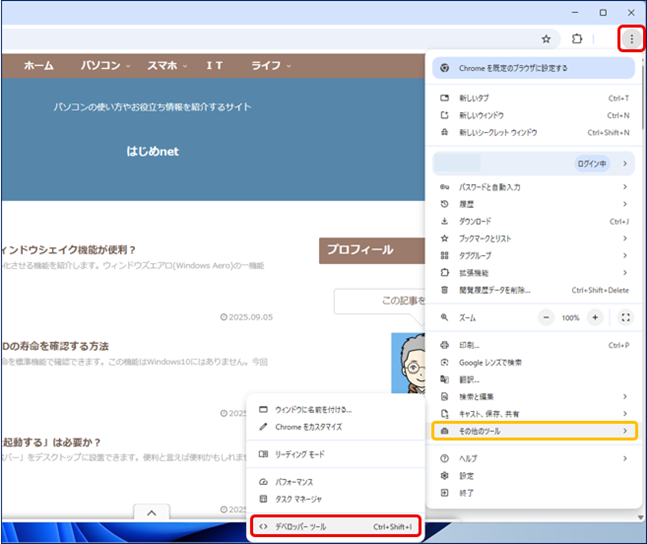Choose the 翻訳 translate entry
Screen dimensions: 647x544
pyautogui.click(x=533, y=379)
